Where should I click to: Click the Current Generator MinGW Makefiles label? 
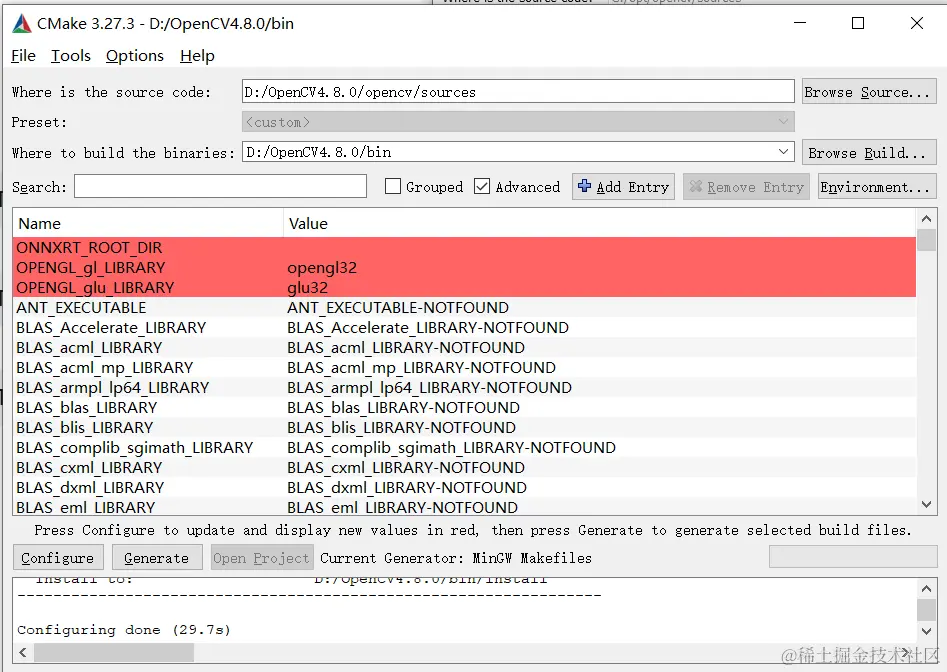click(x=456, y=558)
